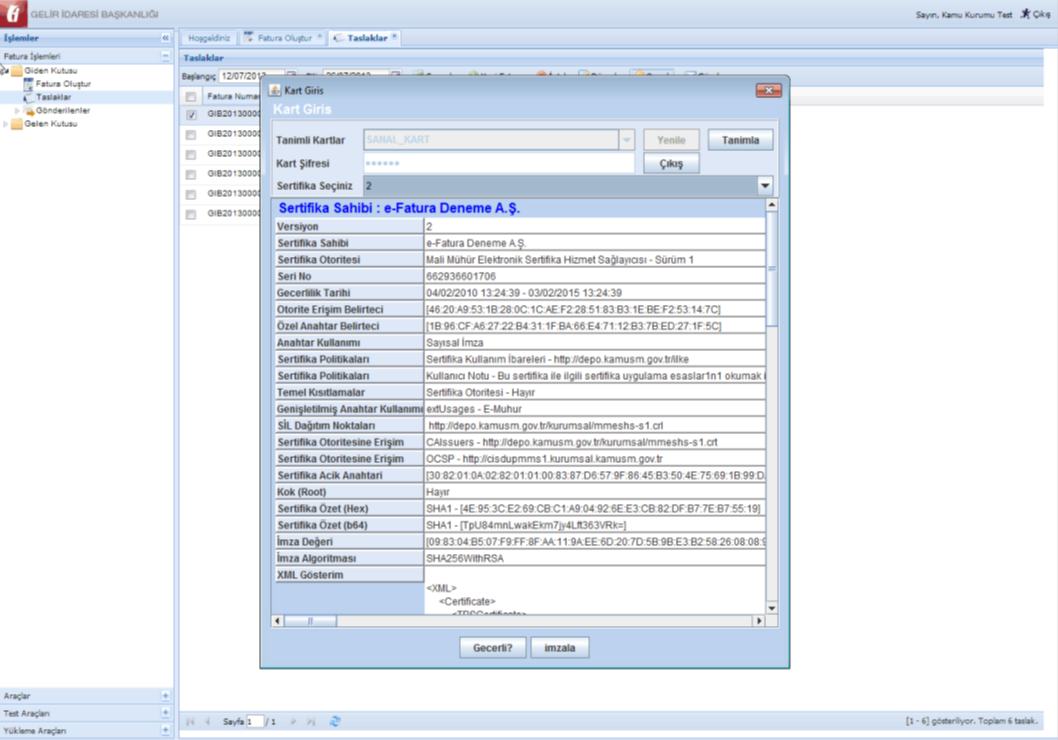Expand the Gönderilenler tree node

tap(17, 111)
